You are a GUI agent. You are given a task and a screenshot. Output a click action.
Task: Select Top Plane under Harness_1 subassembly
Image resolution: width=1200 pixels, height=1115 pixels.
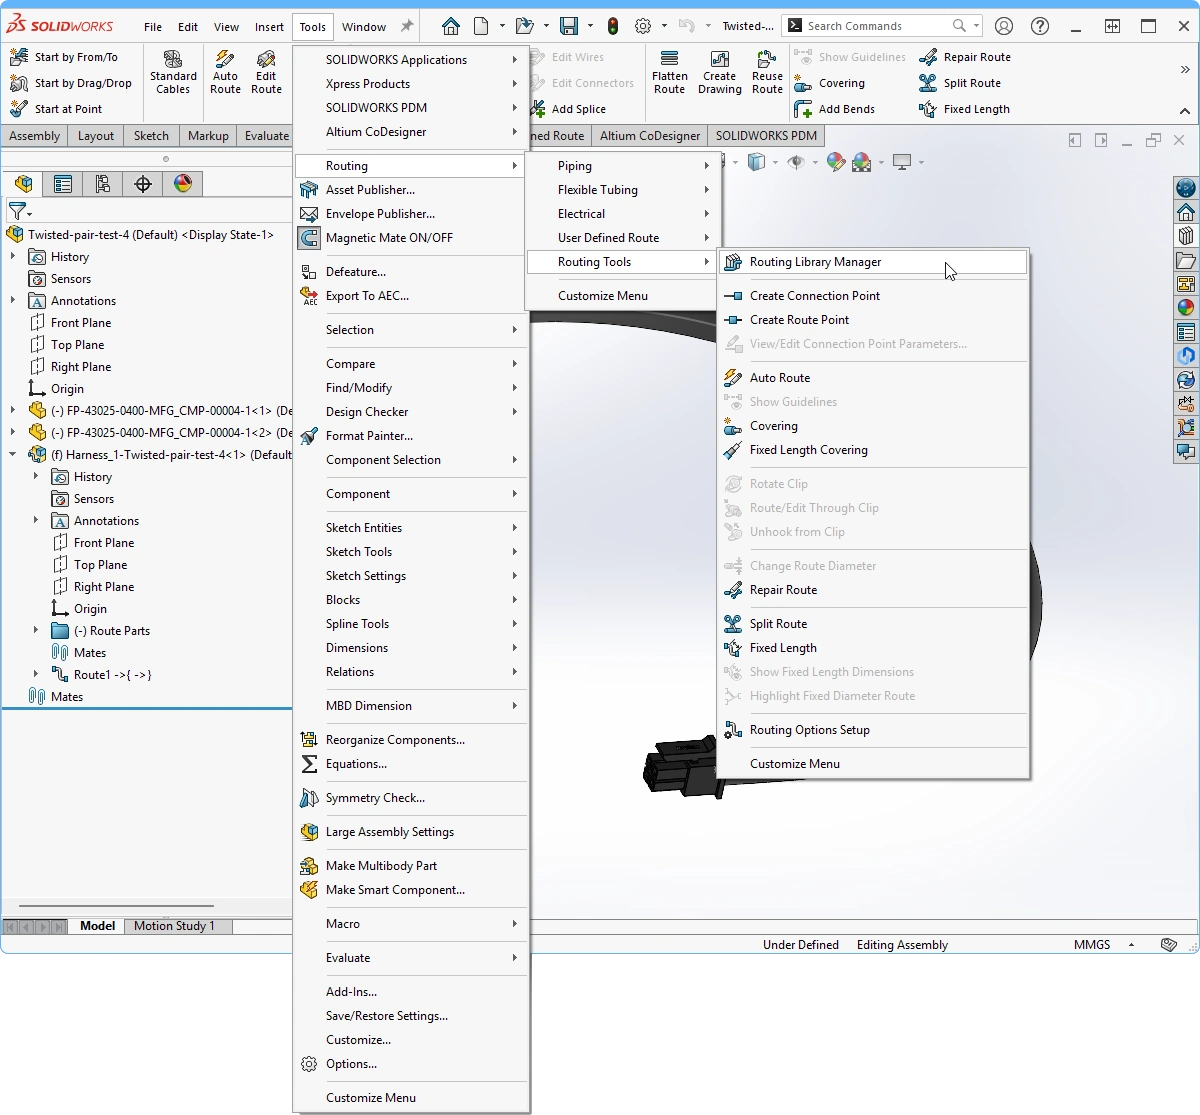(x=100, y=565)
